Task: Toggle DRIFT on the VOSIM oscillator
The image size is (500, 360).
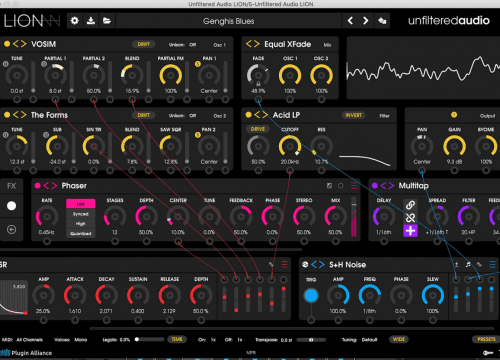Action: pyautogui.click(x=144, y=44)
